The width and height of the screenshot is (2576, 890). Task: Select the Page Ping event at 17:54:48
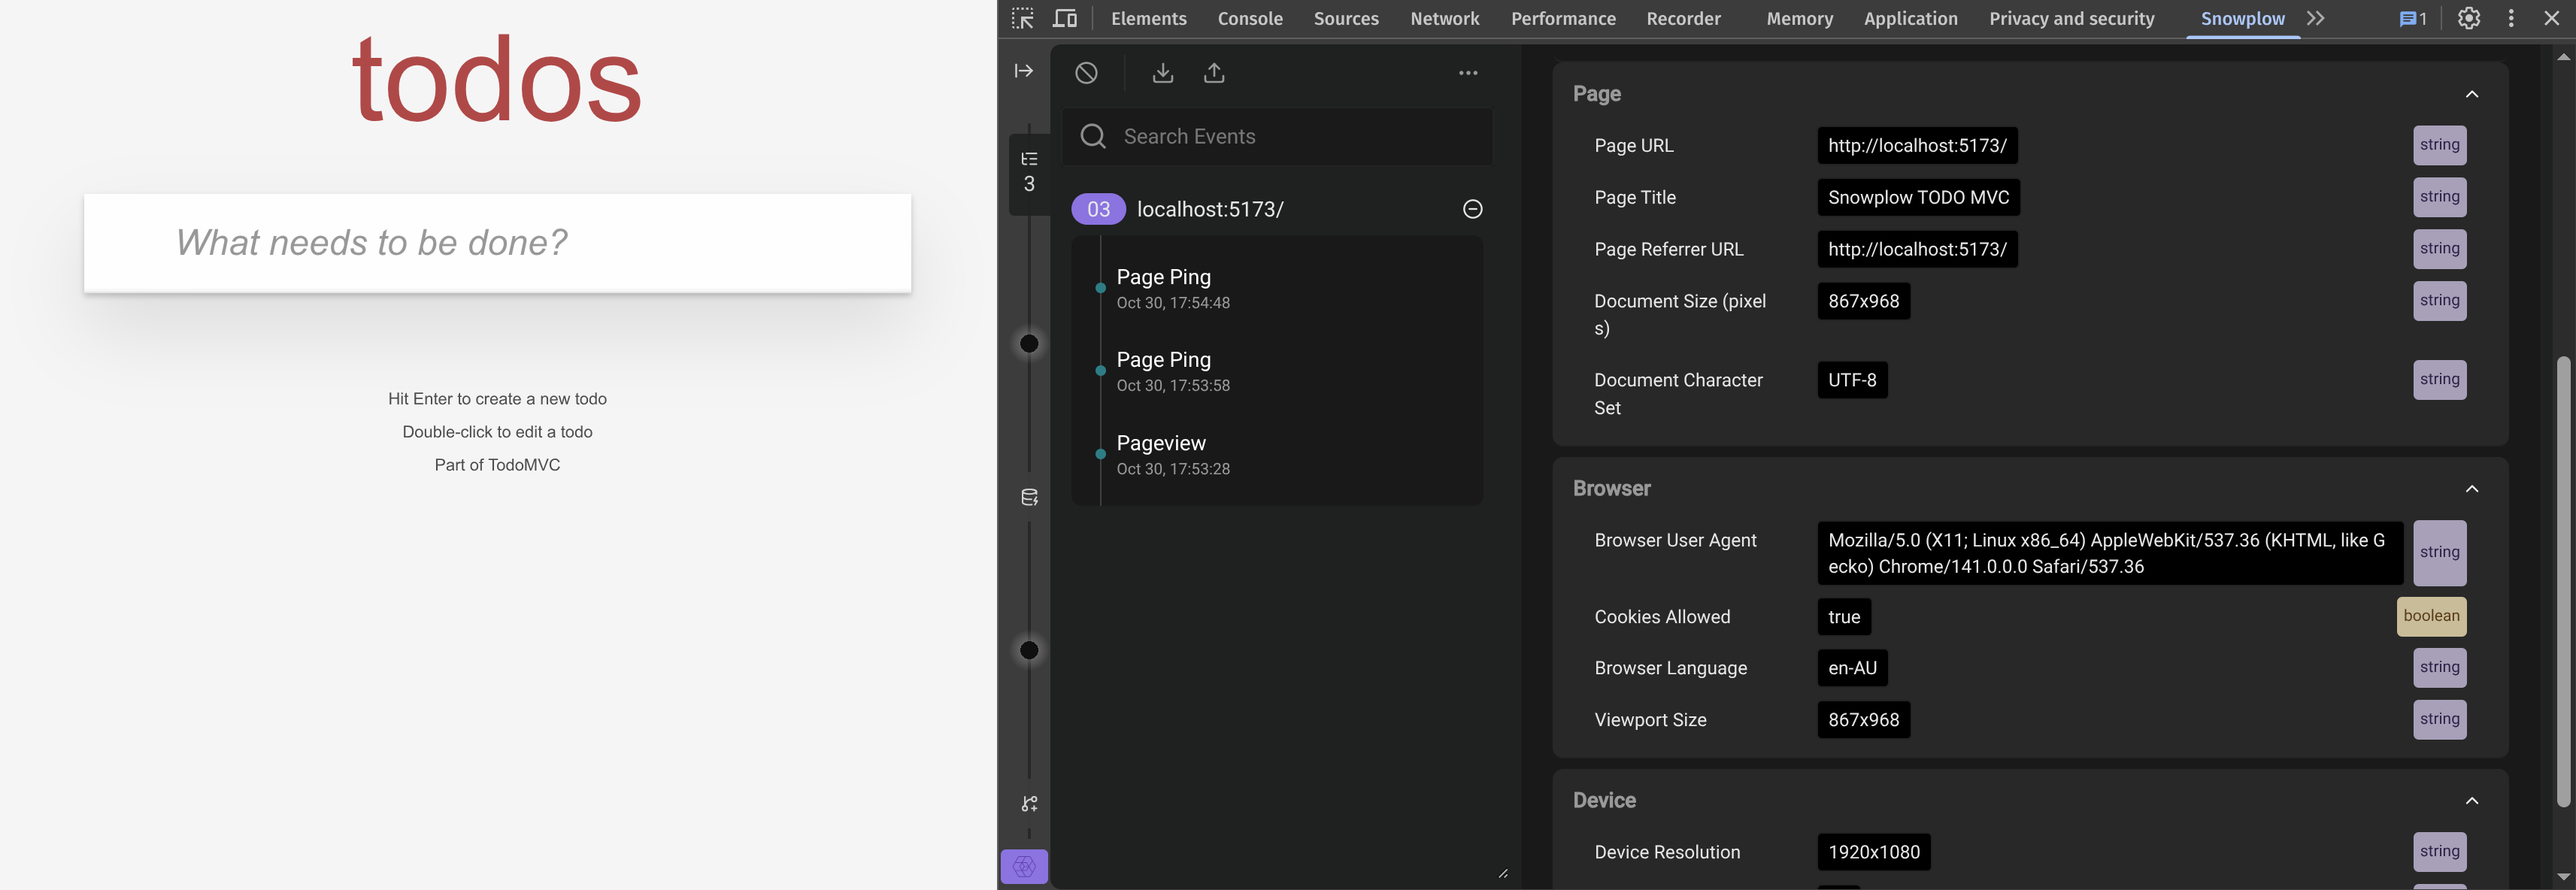pyautogui.click(x=1163, y=288)
